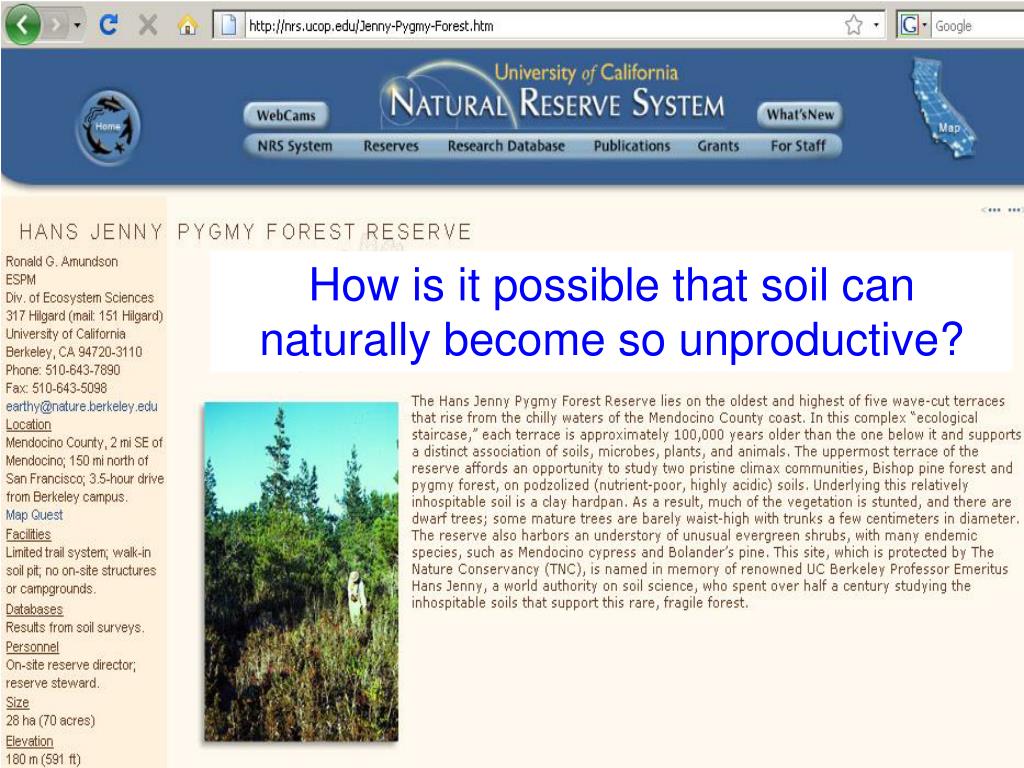Open the Publications menu item
Image resolution: width=1024 pixels, height=768 pixels.
(x=632, y=146)
